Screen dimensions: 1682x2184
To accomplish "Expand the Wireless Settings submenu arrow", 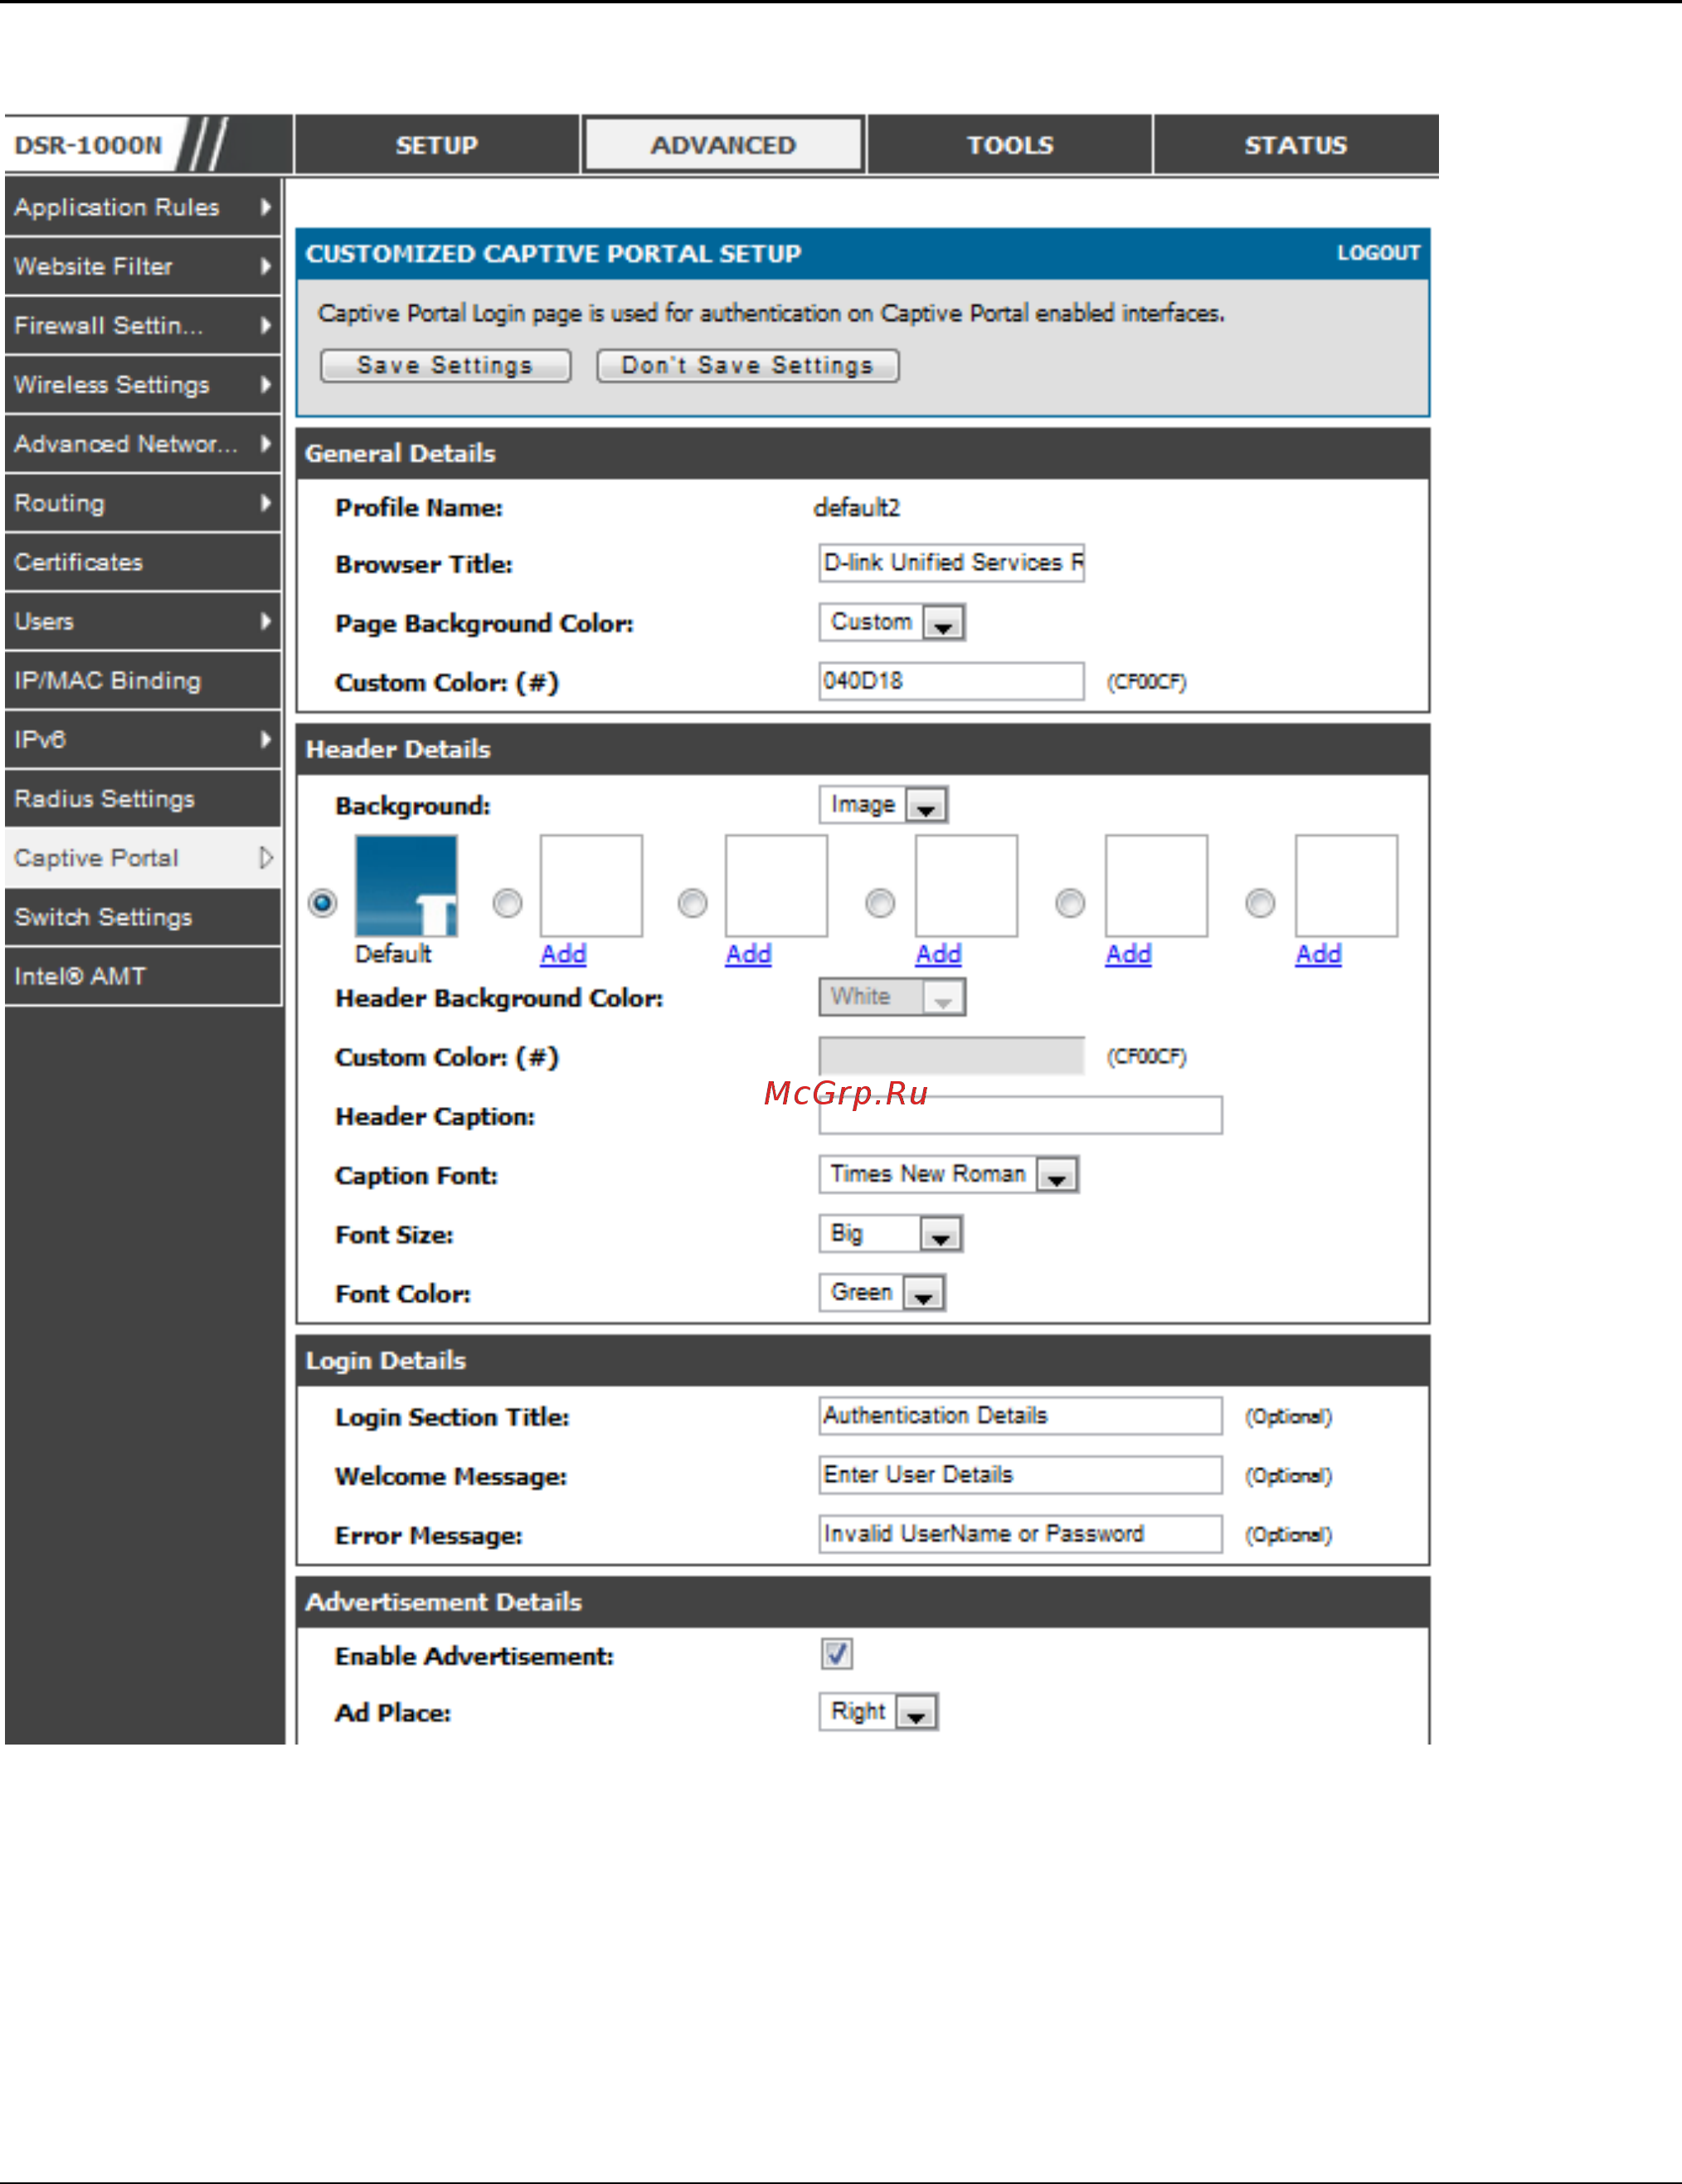I will point(265,384).
